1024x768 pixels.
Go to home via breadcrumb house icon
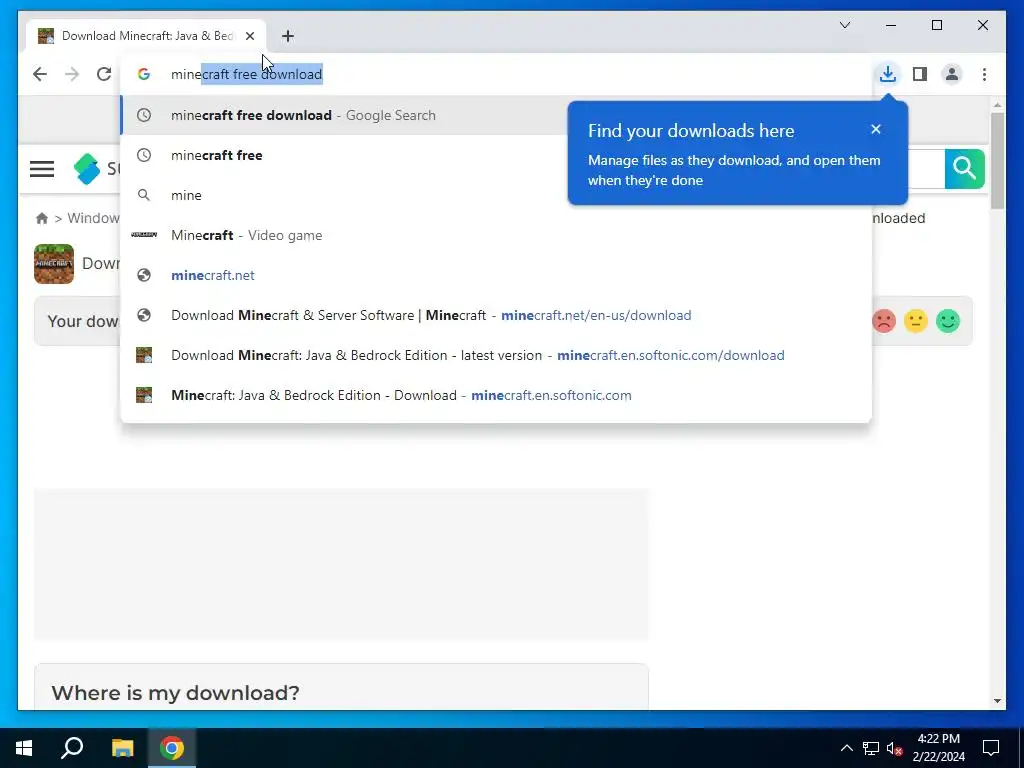(x=42, y=218)
